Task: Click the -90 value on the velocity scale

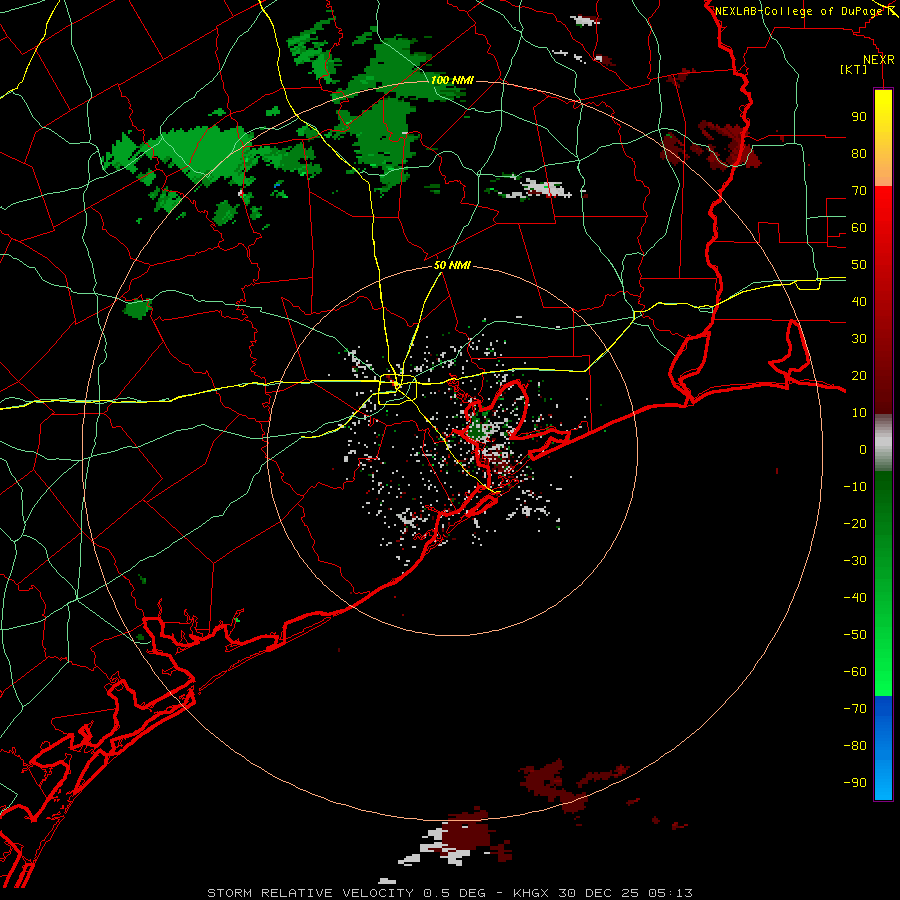Action: [855, 783]
